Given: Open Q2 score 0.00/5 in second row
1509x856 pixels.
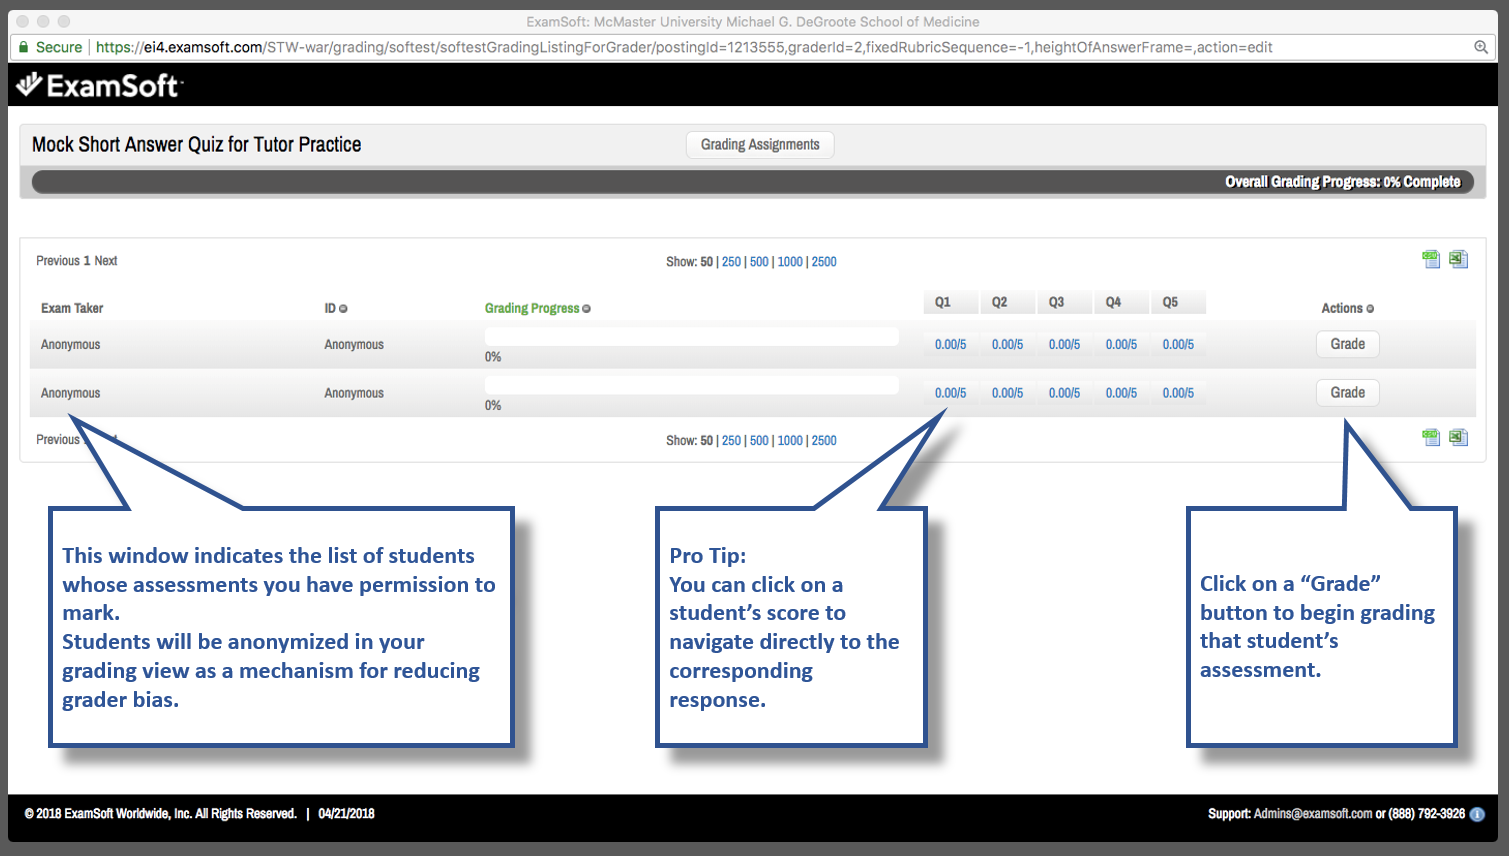Looking at the screenshot, I should [1007, 394].
